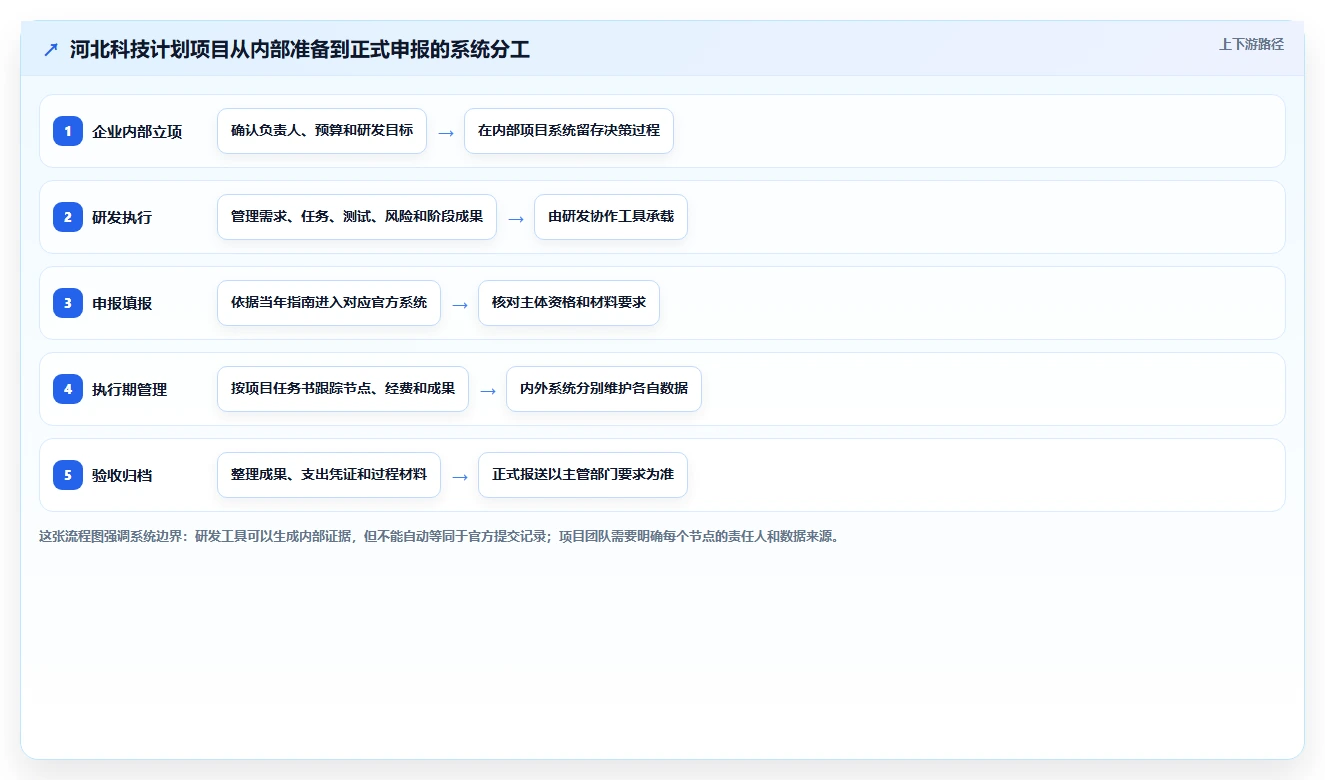Click the 由研发协作工具承载 box

tap(611, 217)
